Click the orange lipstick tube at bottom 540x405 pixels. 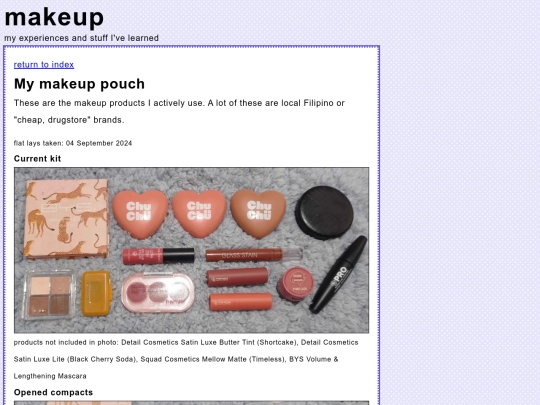[240, 302]
